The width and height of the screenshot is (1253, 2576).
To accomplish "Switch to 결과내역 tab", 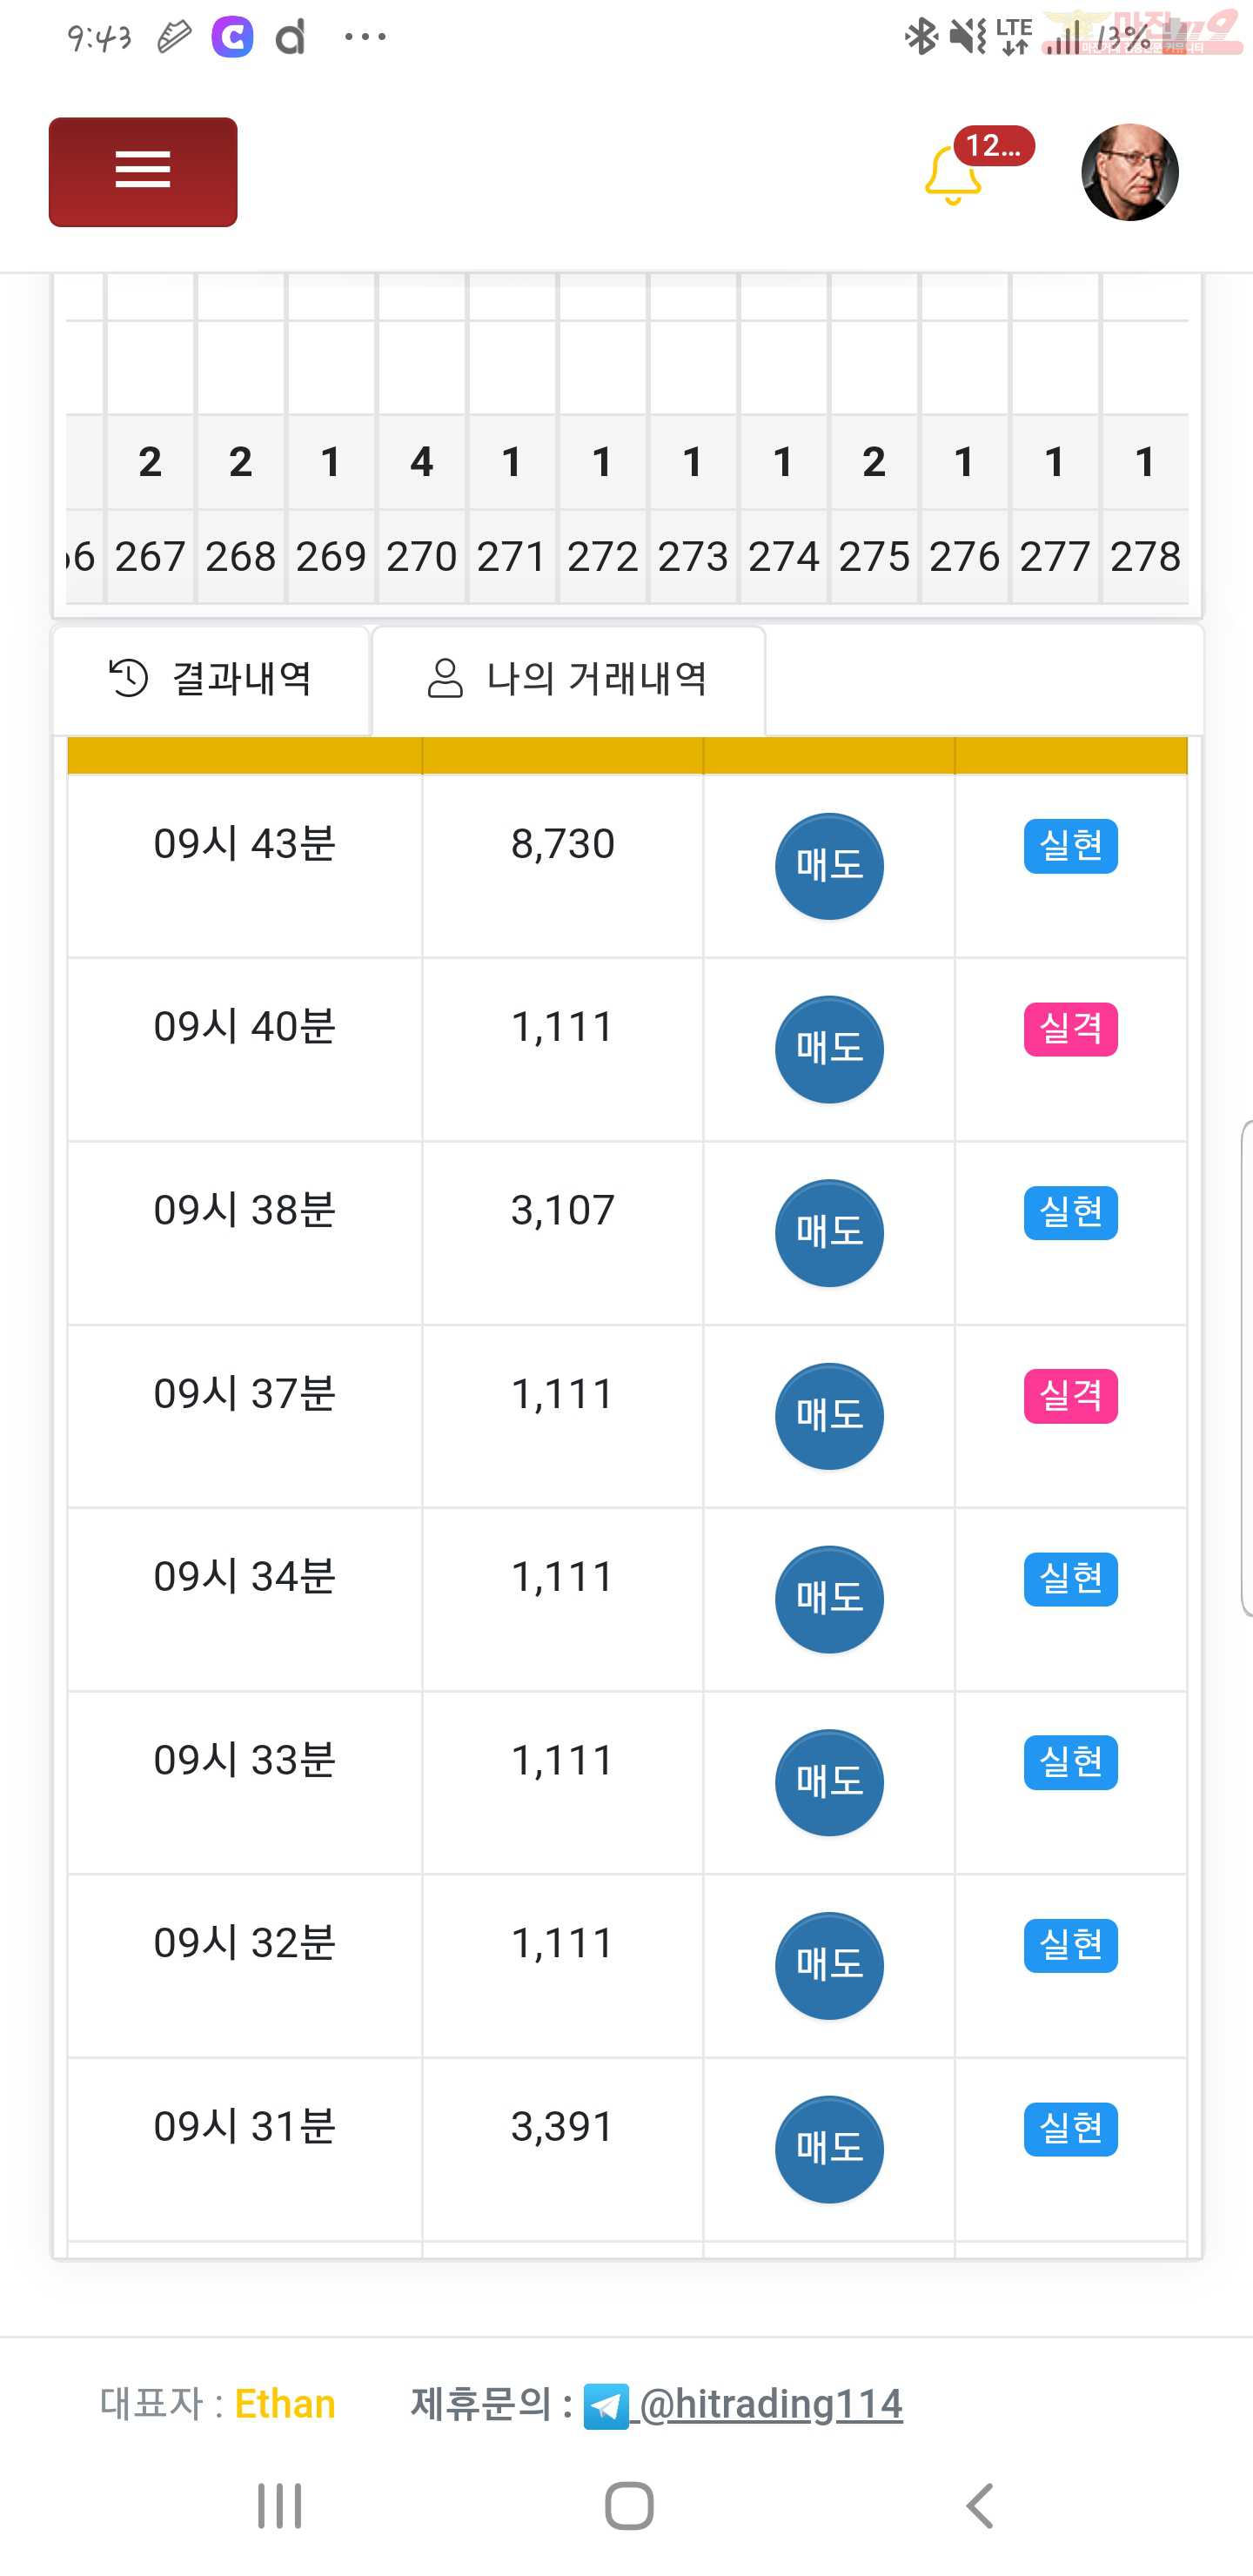I will pos(211,679).
